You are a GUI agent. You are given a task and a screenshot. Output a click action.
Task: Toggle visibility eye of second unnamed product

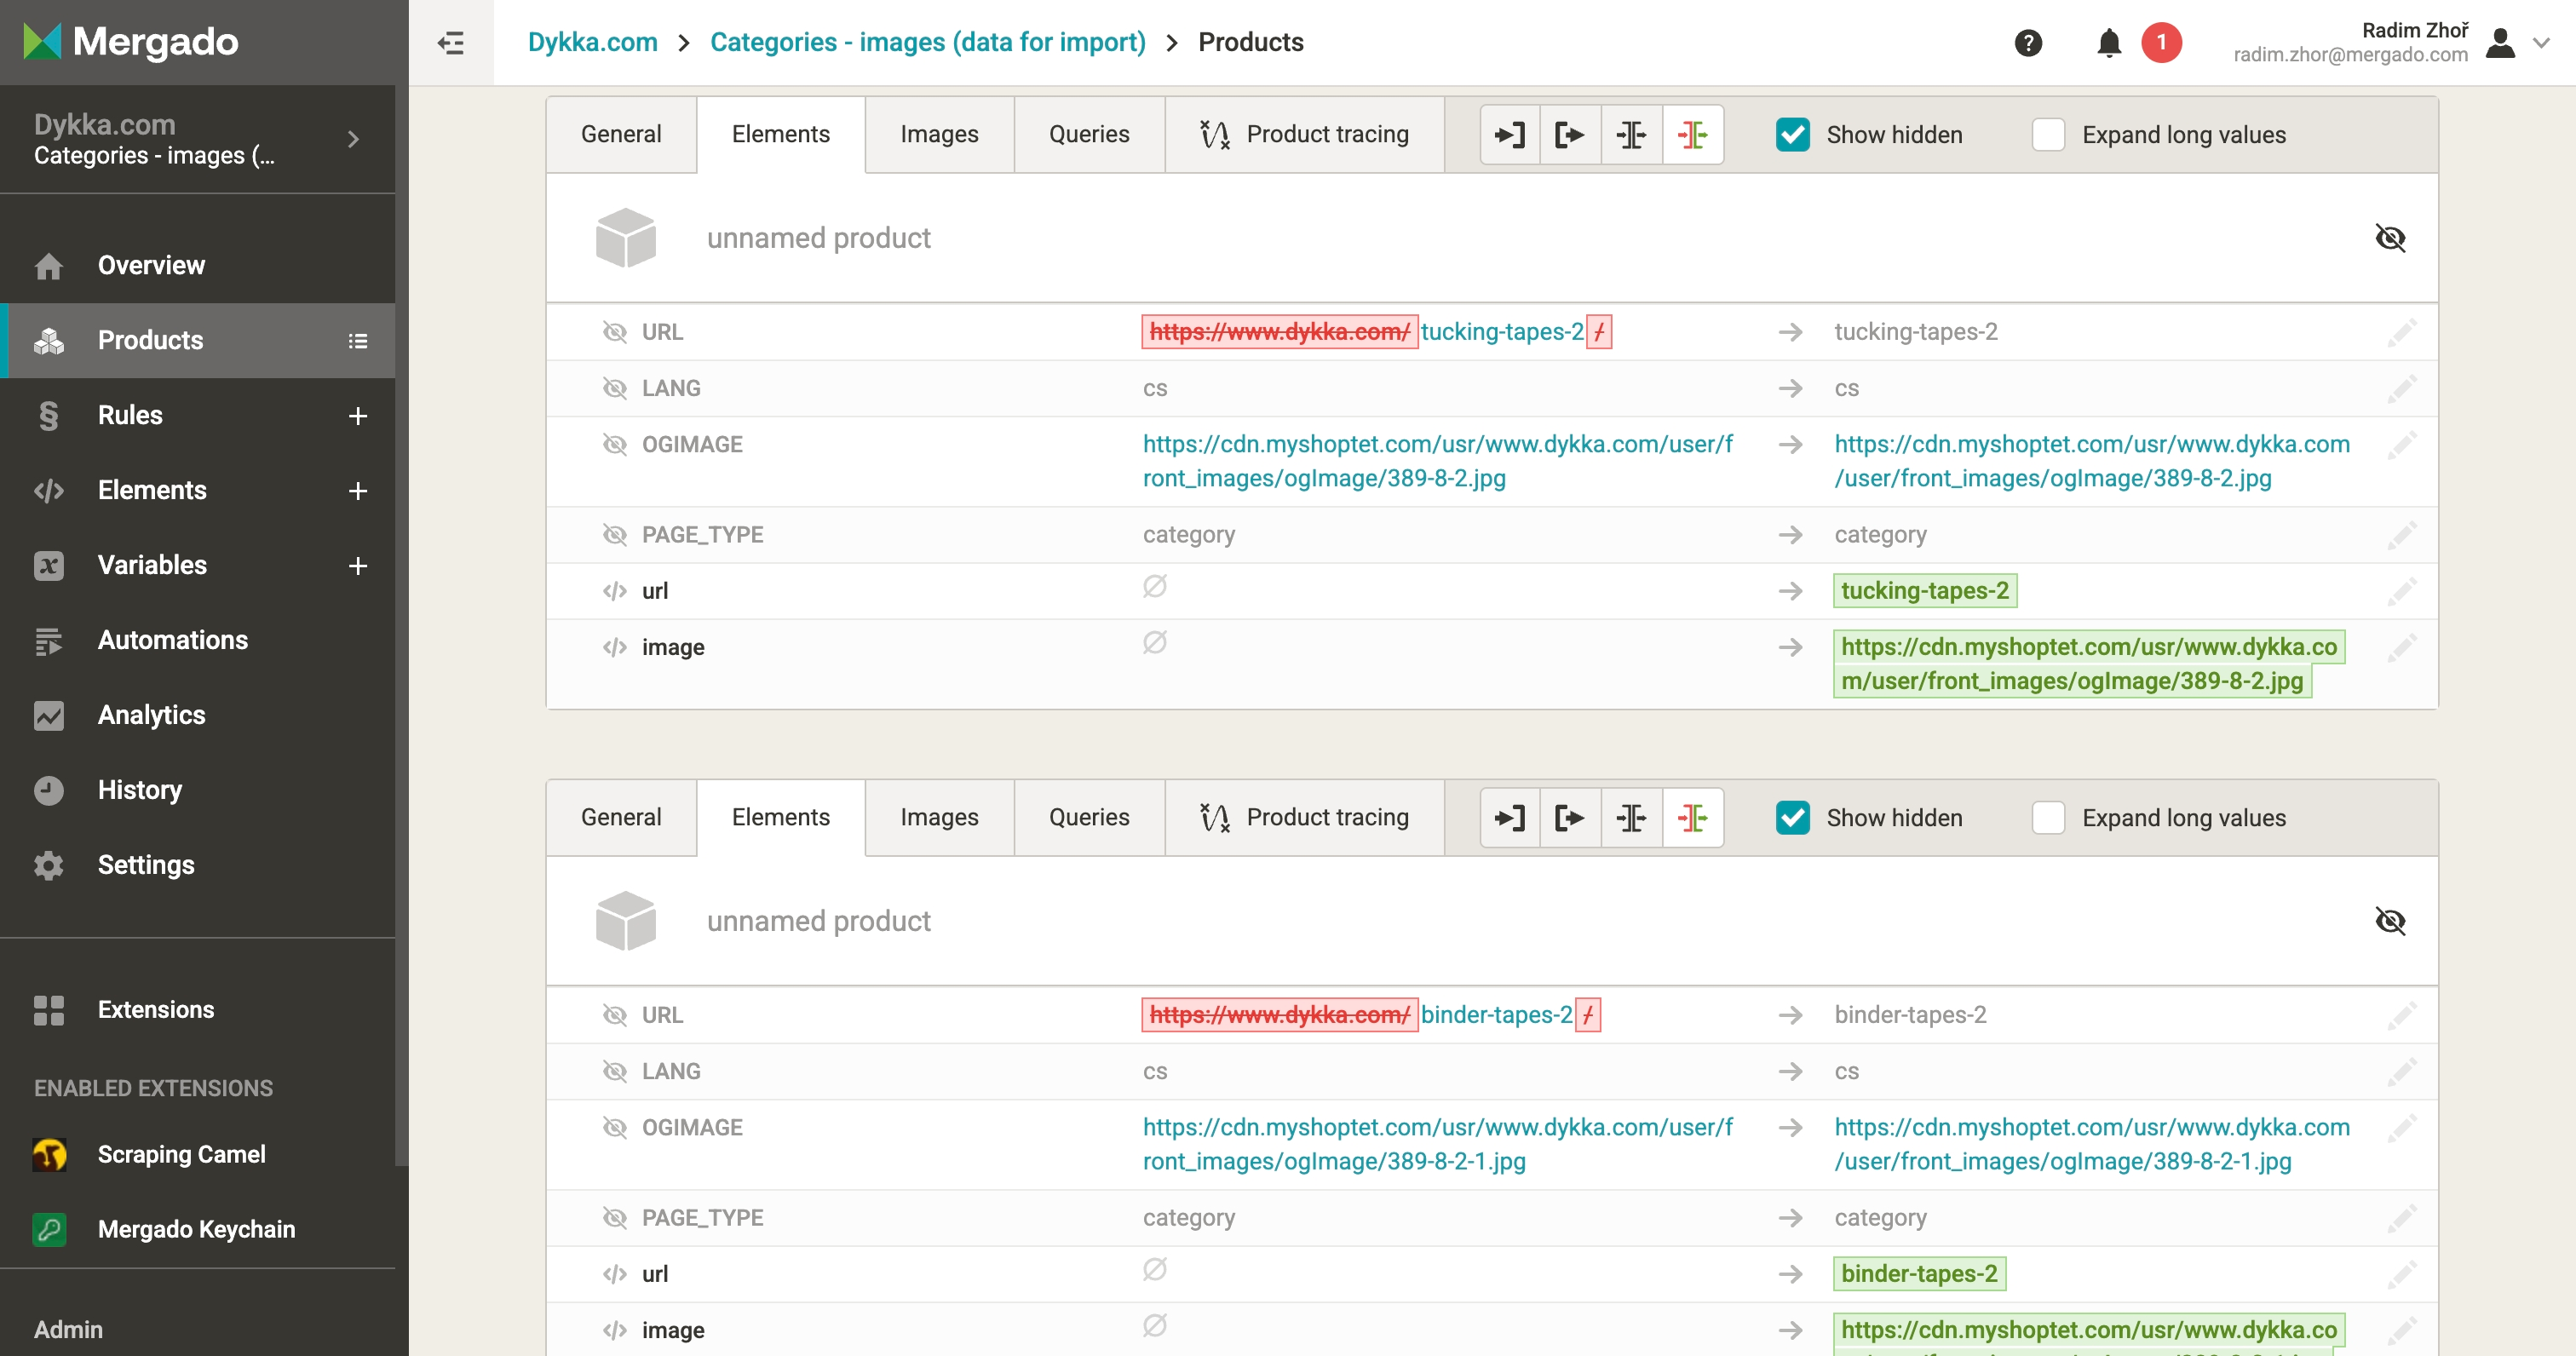coord(2390,921)
